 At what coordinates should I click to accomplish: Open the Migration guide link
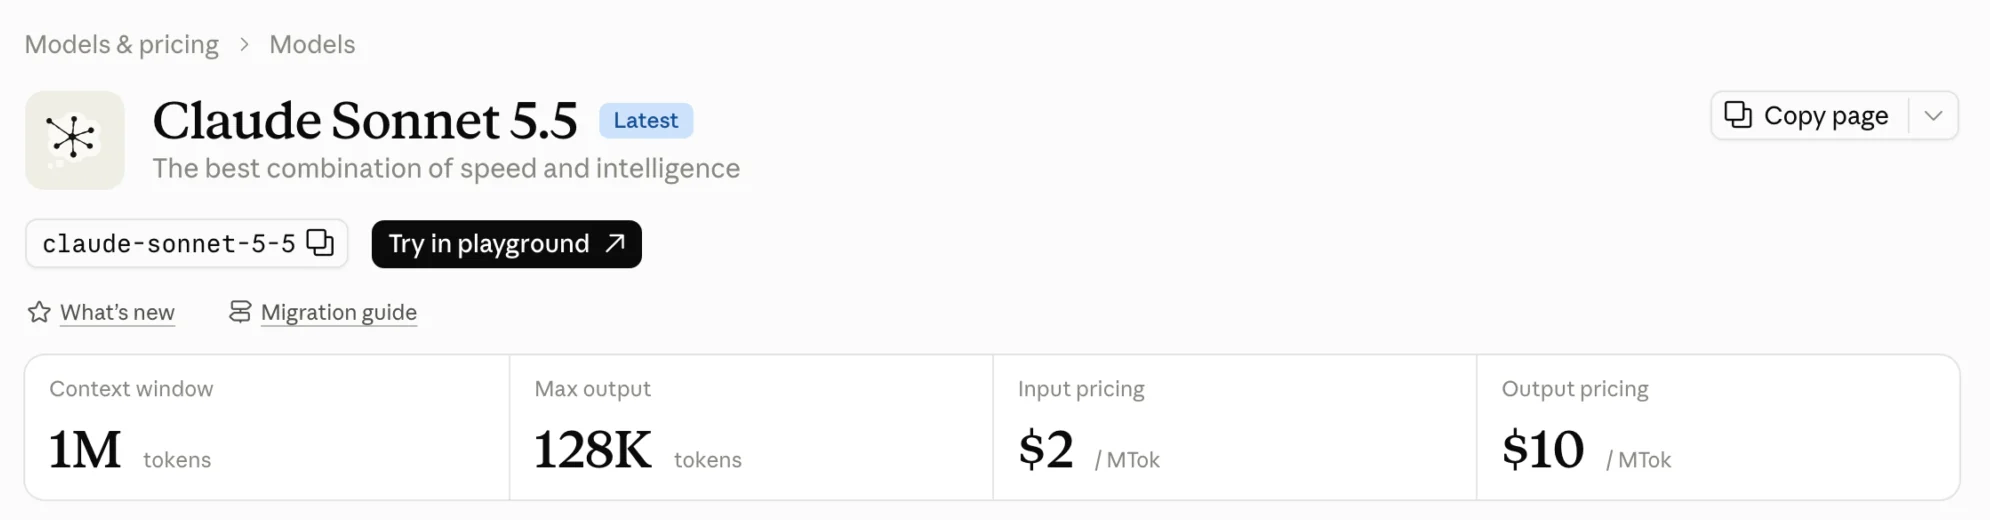pos(339,312)
